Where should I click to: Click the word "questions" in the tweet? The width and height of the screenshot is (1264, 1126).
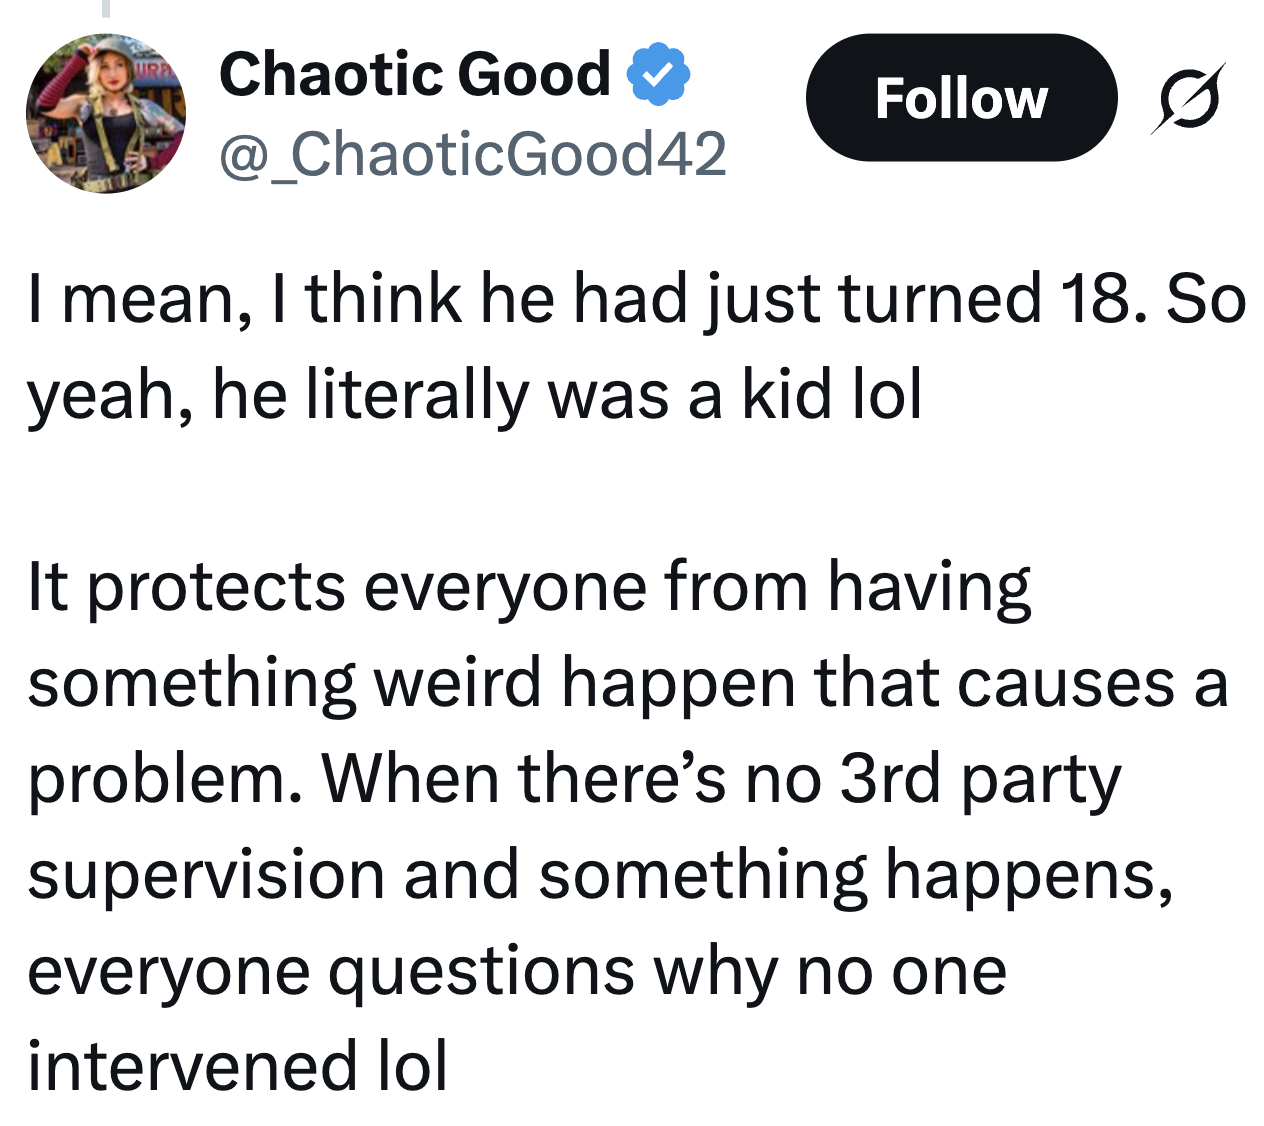(481, 973)
